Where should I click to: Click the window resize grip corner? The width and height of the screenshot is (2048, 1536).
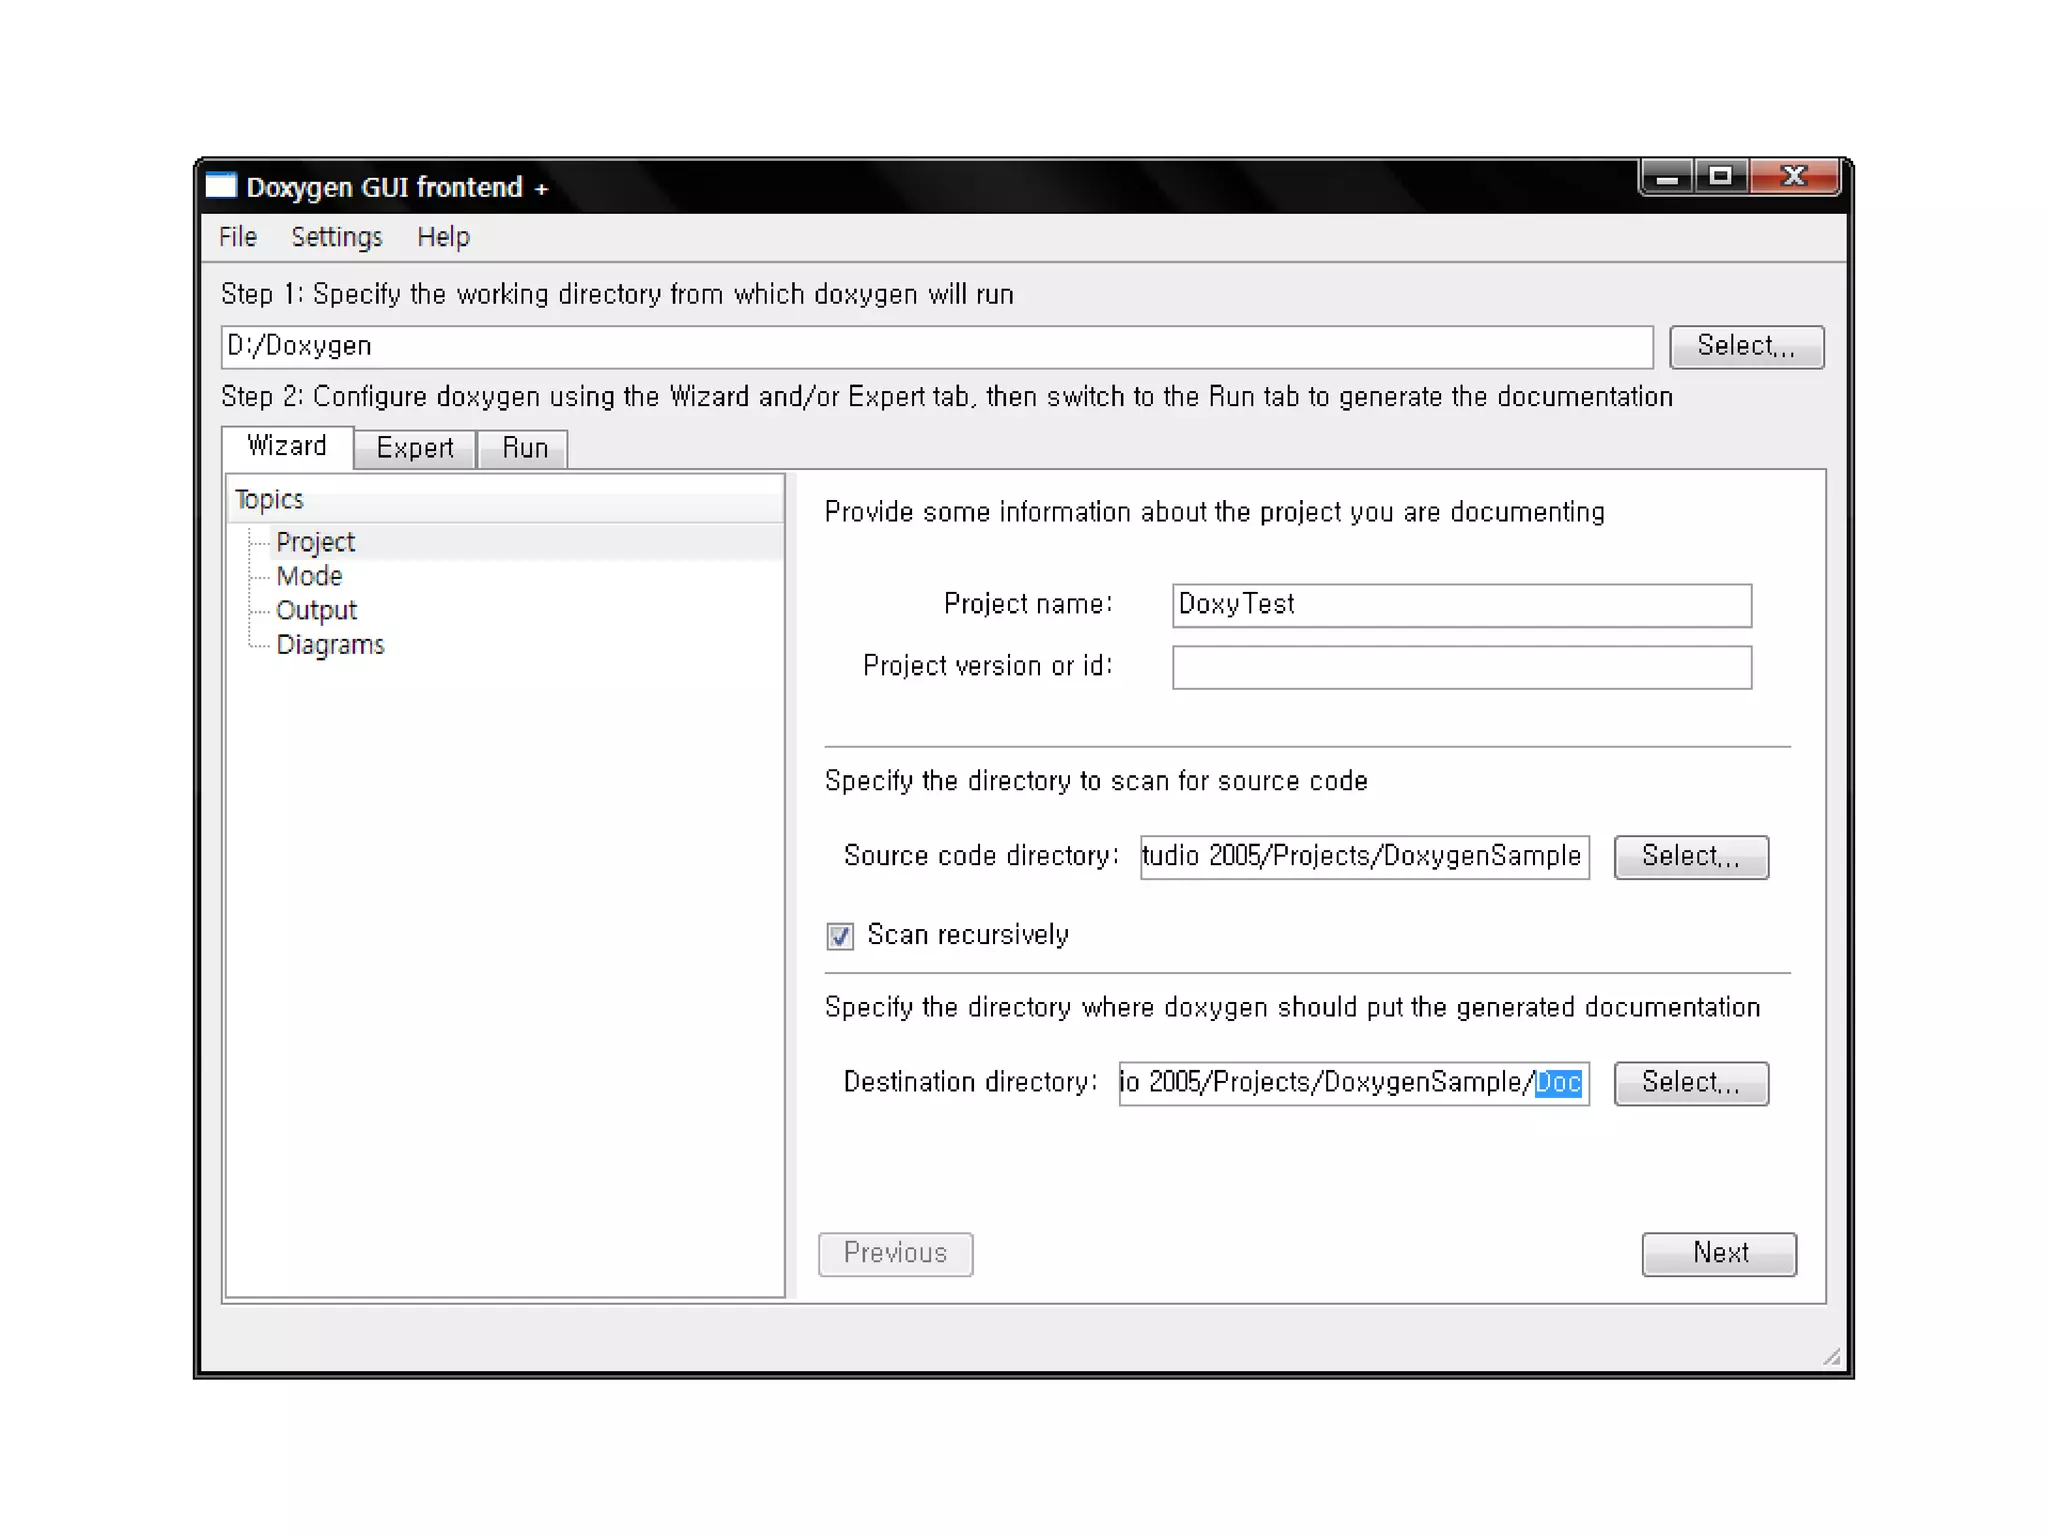click(x=1831, y=1357)
